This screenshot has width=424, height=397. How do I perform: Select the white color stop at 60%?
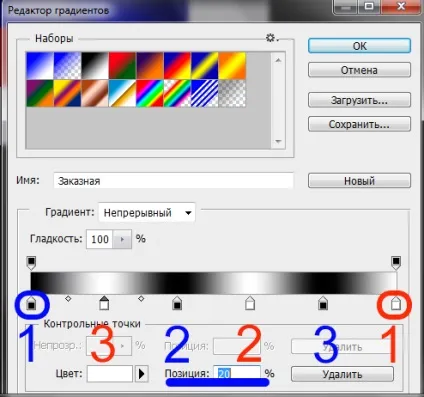tap(250, 303)
